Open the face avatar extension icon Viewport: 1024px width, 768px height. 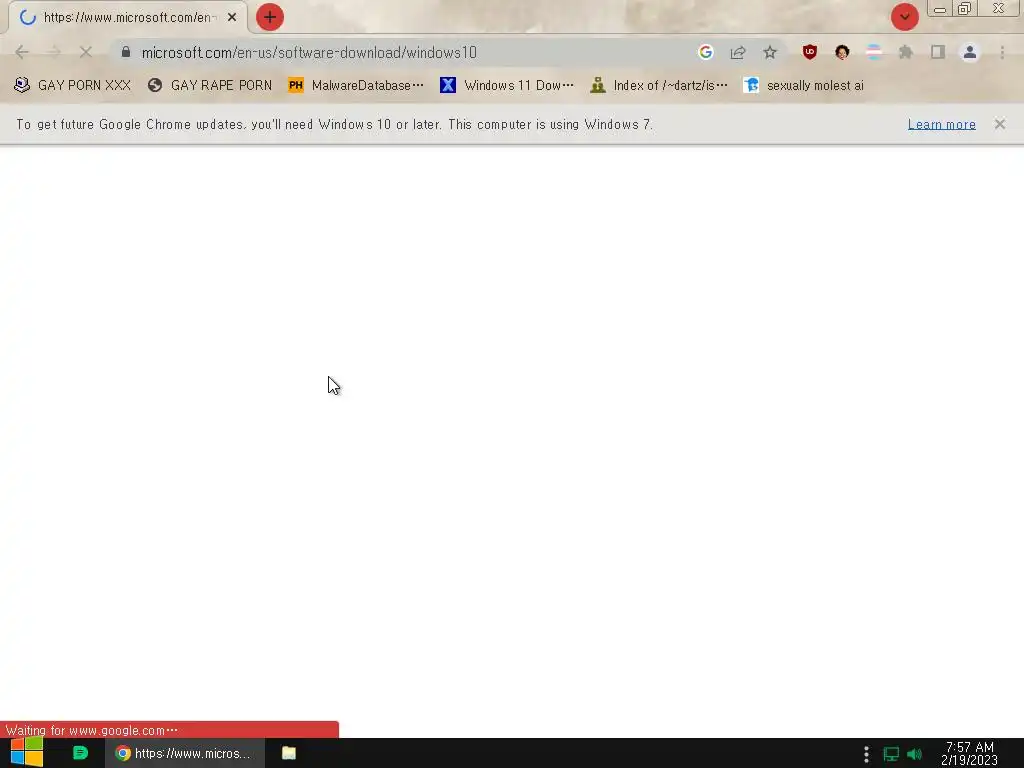(842, 52)
